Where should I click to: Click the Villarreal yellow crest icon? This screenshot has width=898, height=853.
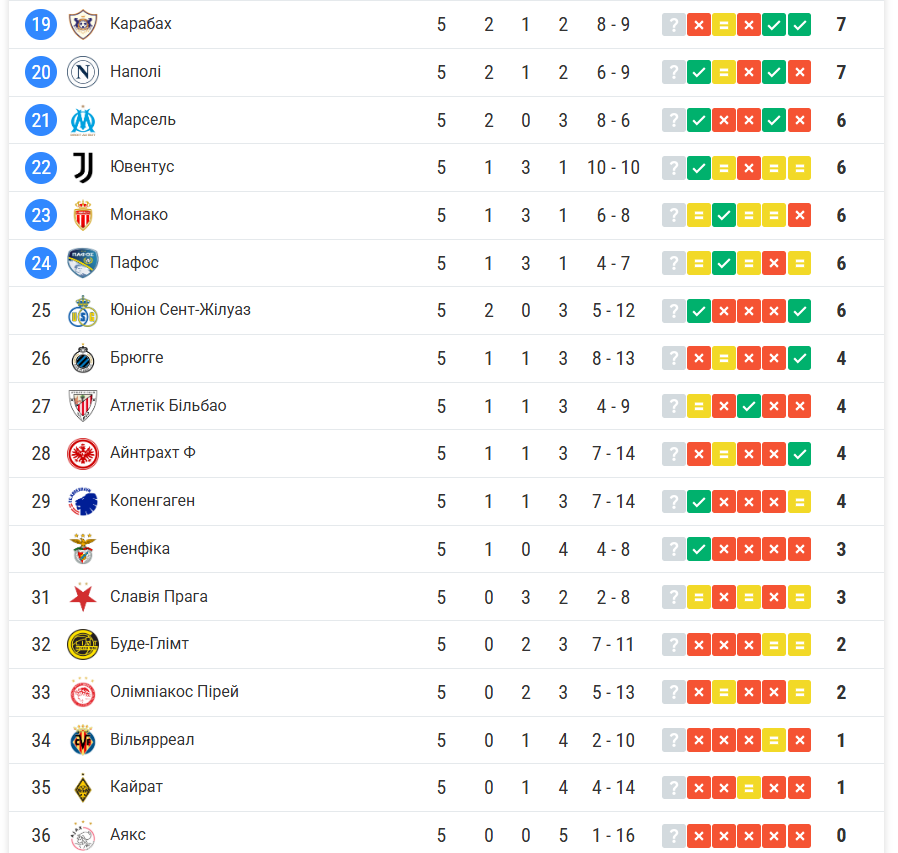coord(82,740)
